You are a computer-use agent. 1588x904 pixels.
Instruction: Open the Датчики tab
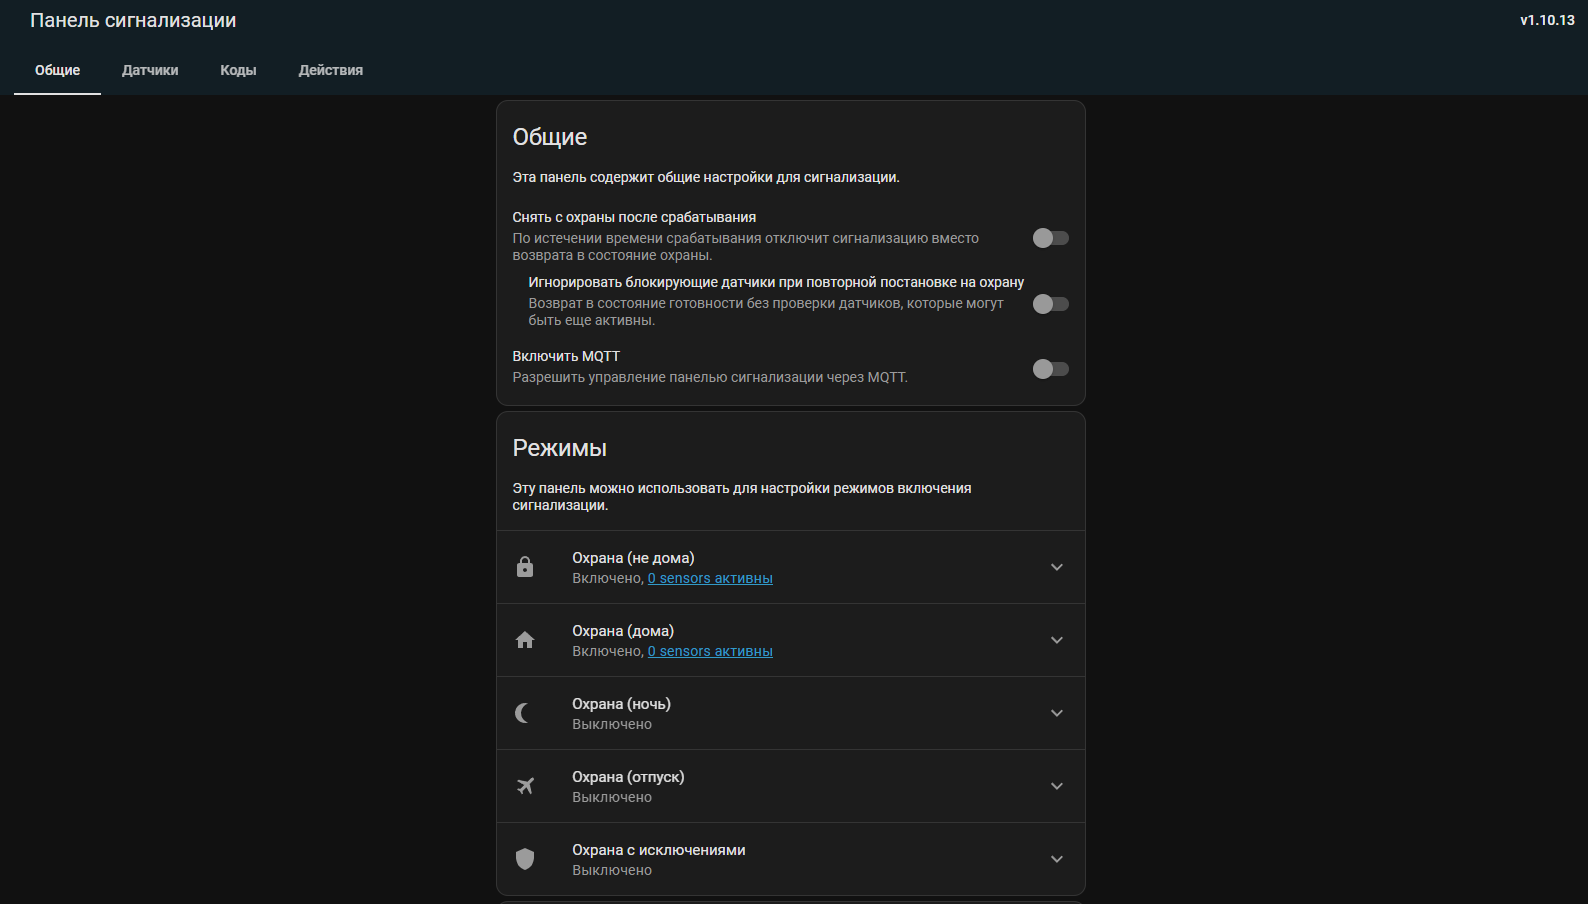click(150, 70)
